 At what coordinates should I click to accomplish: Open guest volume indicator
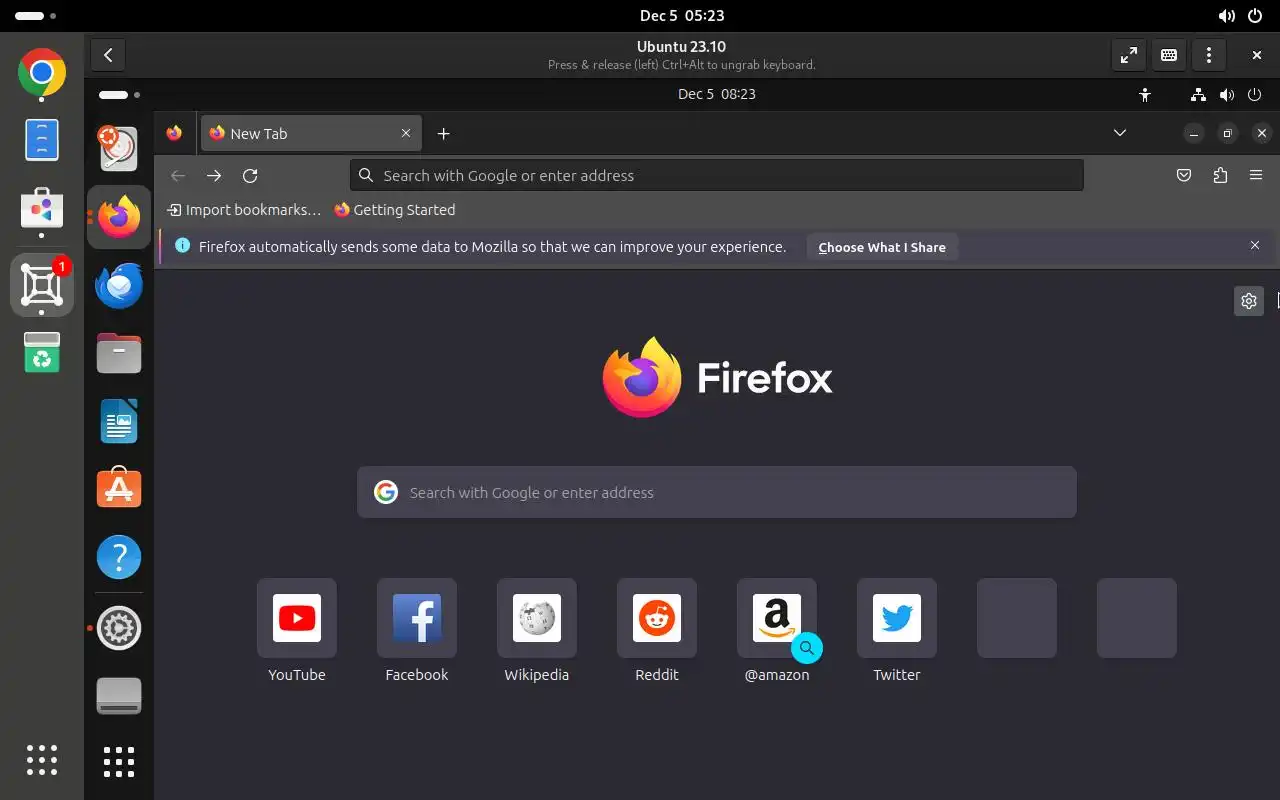point(1227,95)
